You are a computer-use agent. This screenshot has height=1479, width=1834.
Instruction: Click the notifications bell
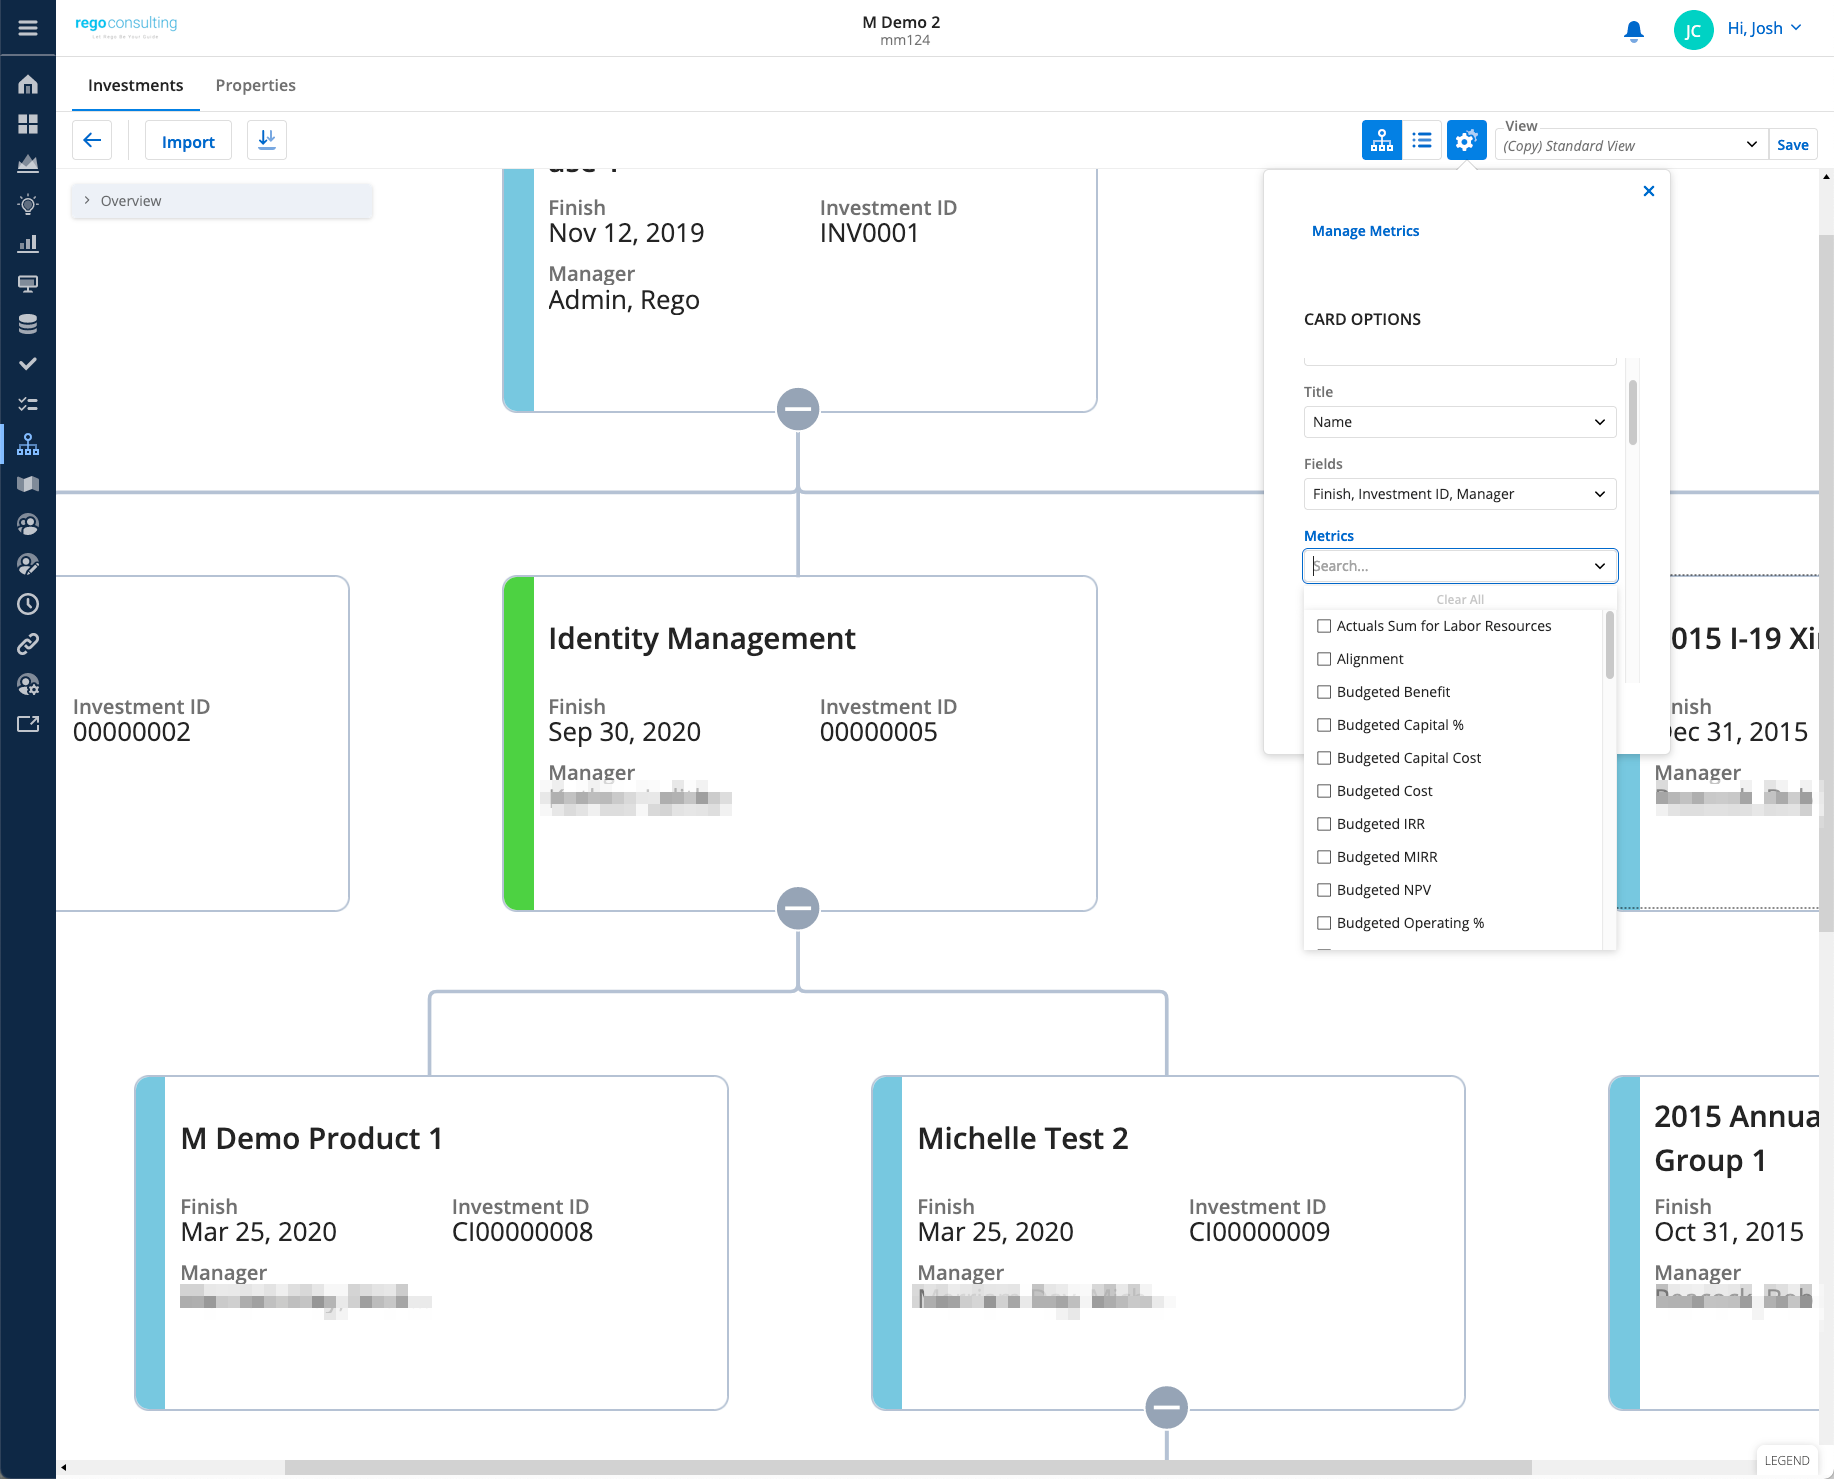point(1634,31)
